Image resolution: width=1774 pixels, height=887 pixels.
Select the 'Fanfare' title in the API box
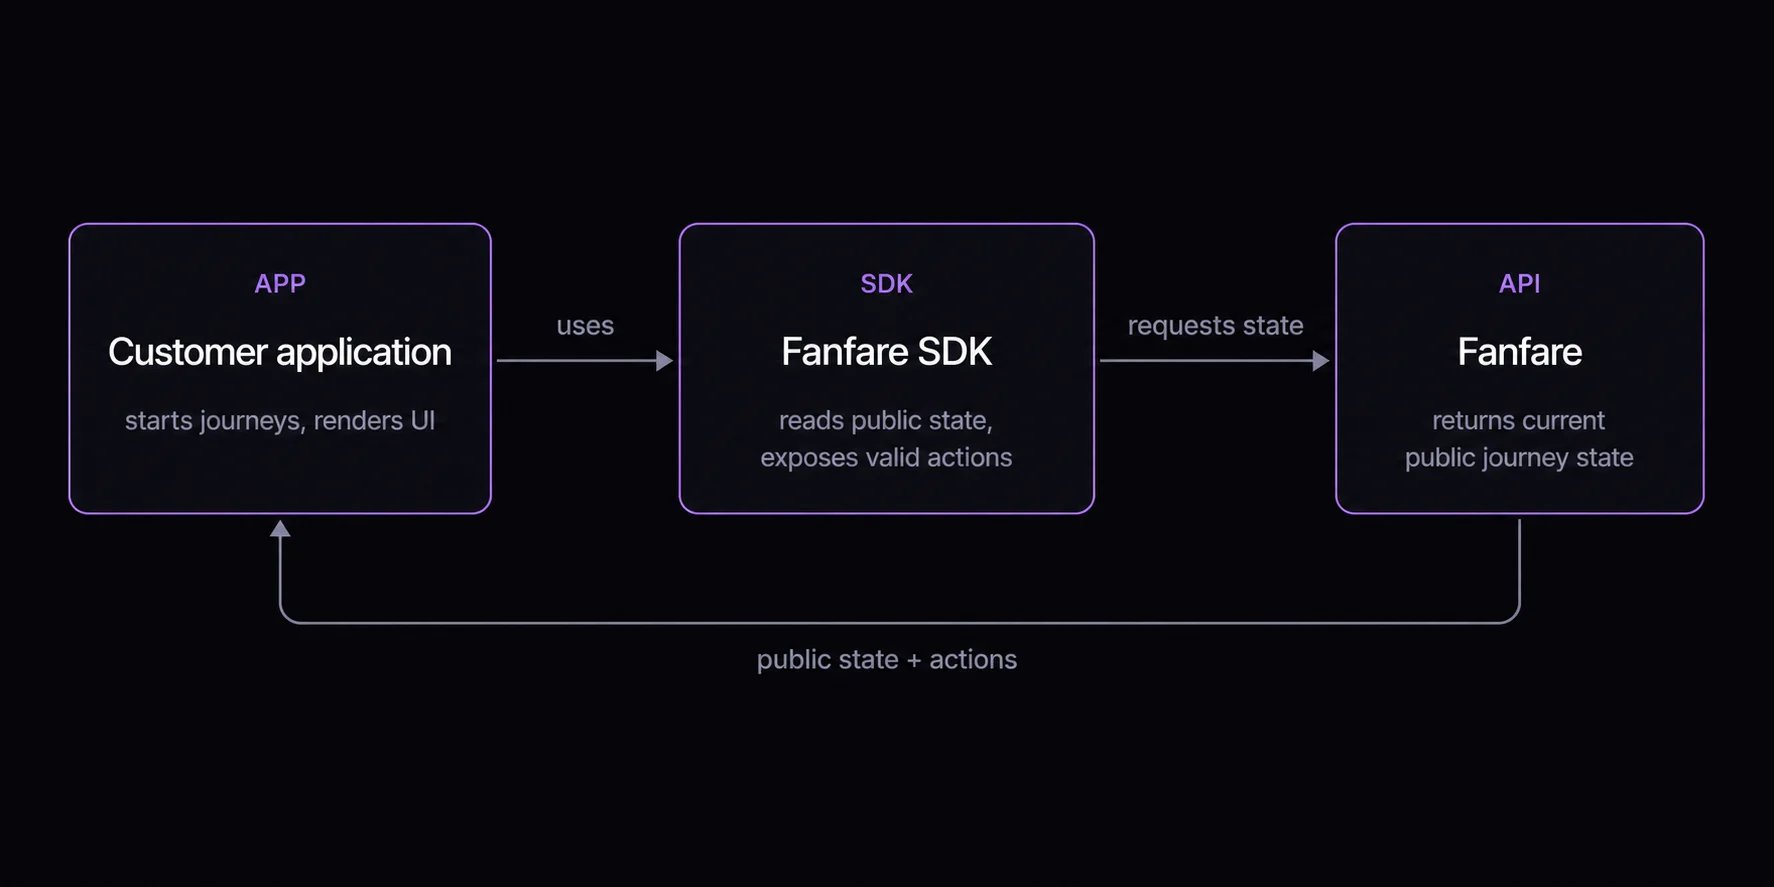[1520, 352]
